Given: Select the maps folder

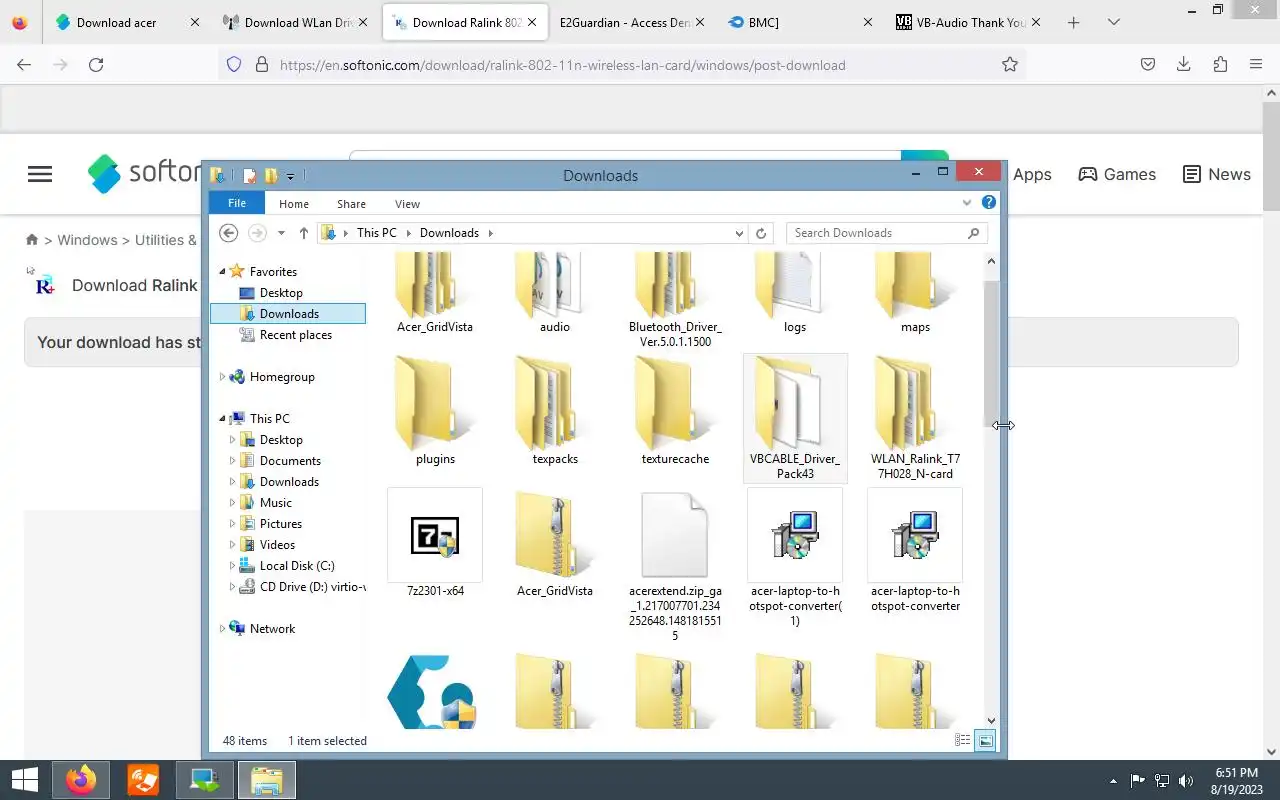Looking at the screenshot, I should 915,295.
